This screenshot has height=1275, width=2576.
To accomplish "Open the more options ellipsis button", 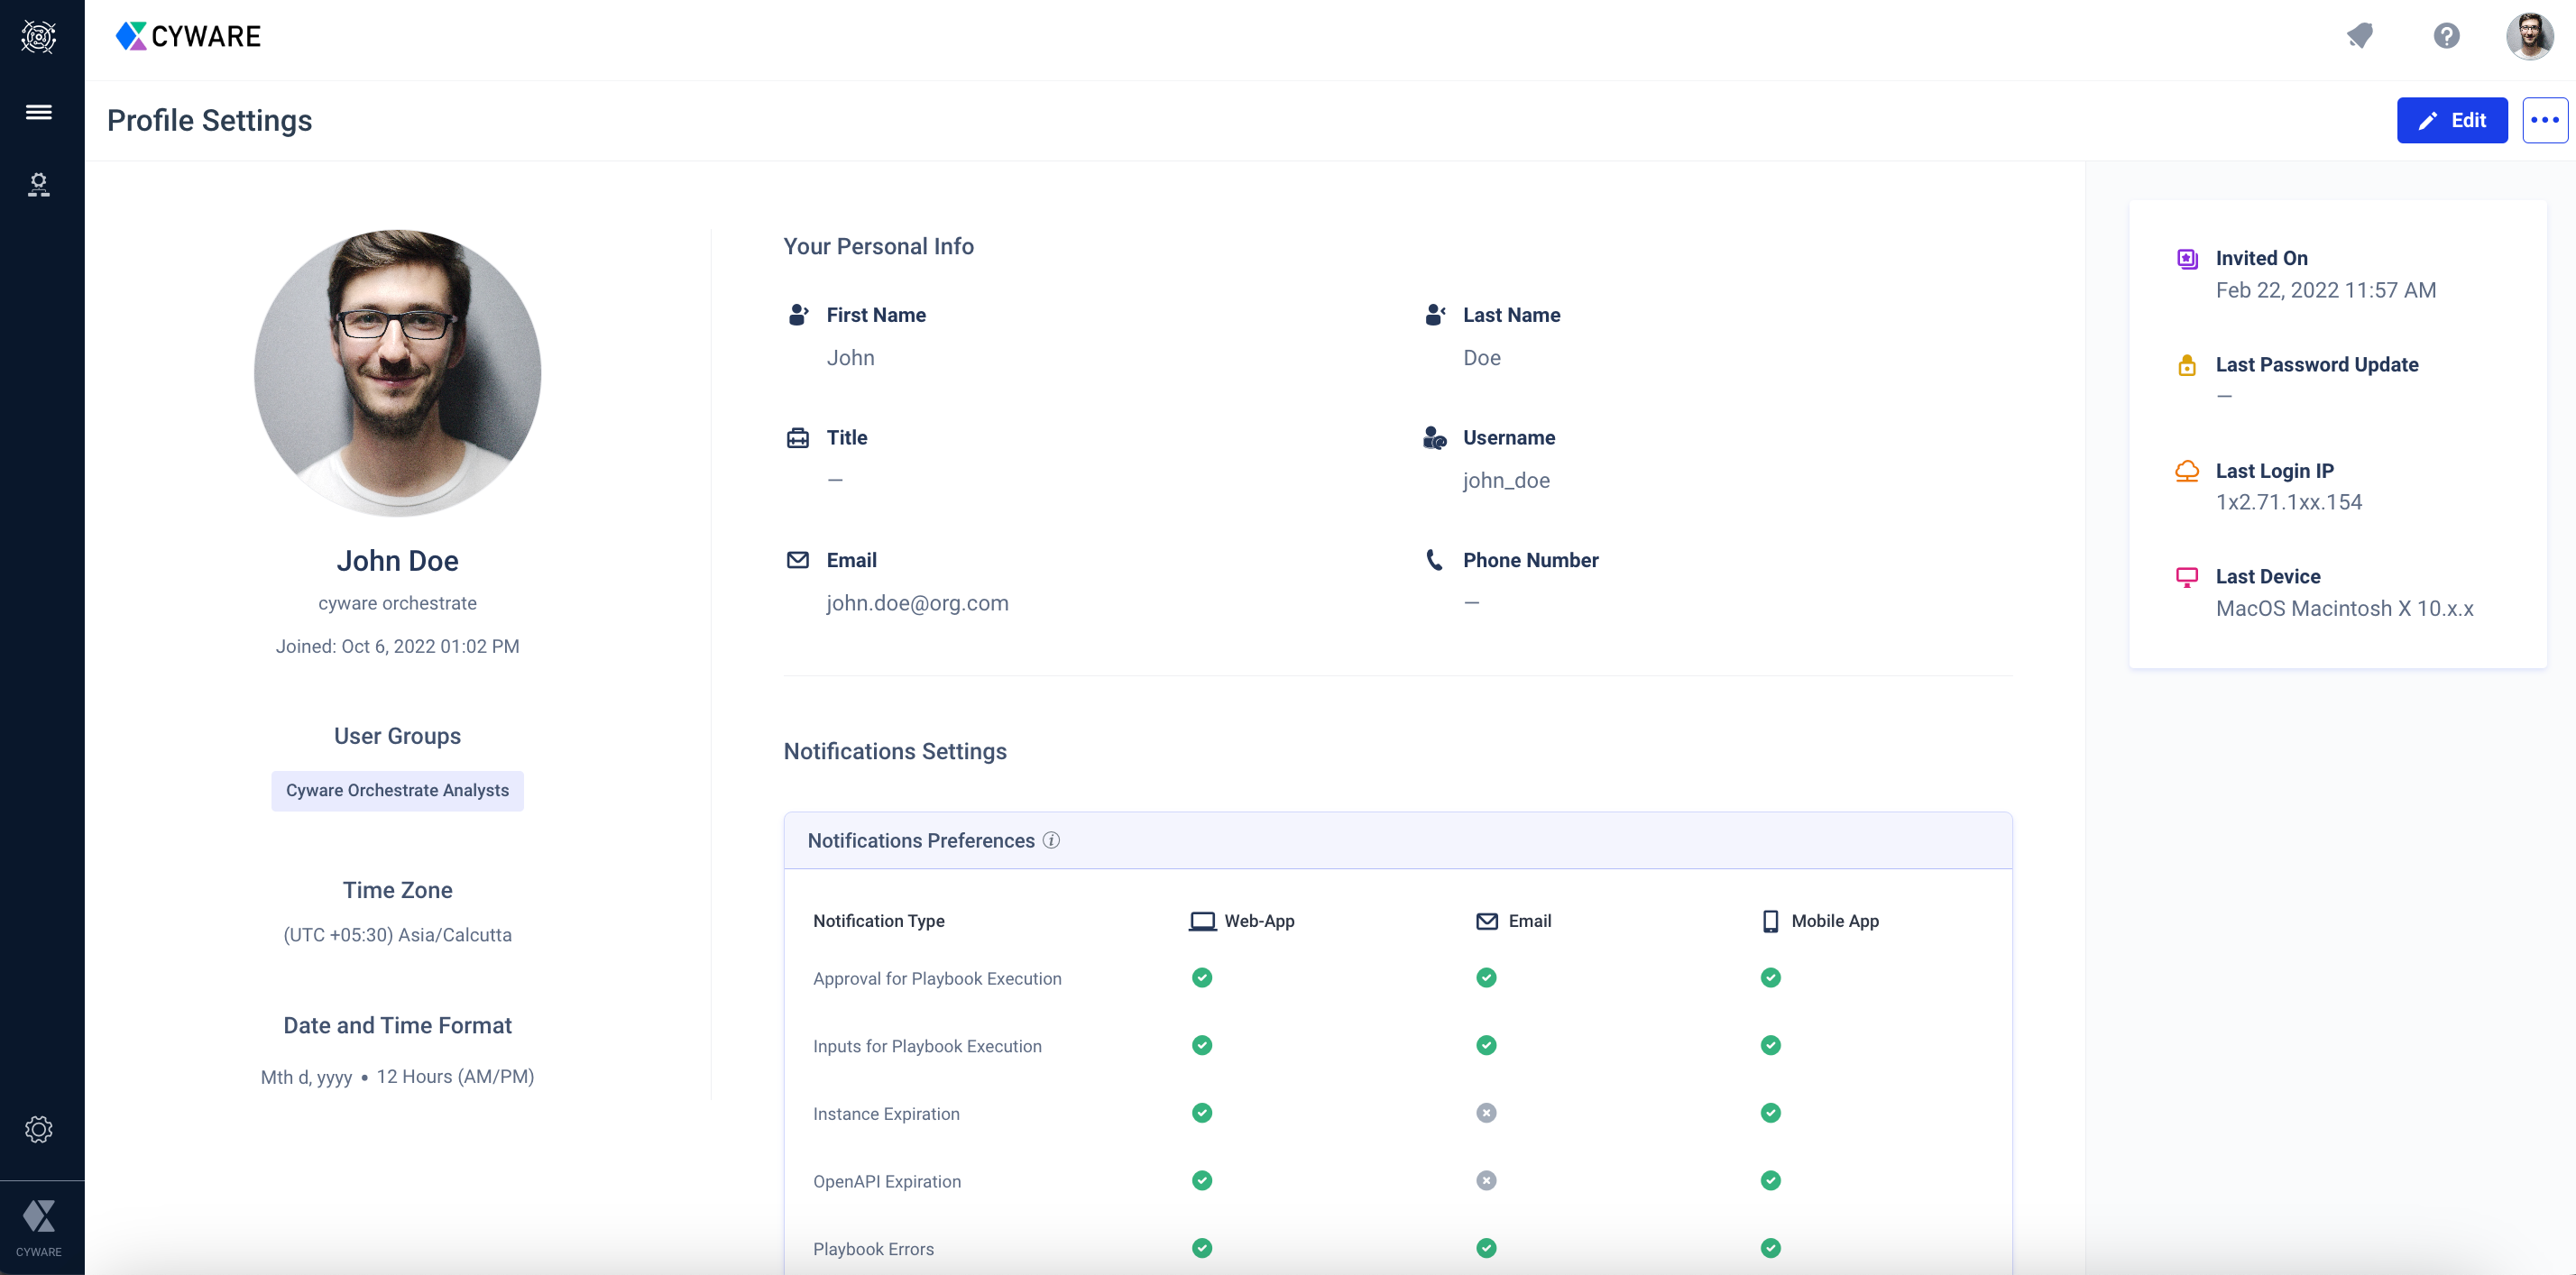I will click(x=2544, y=120).
